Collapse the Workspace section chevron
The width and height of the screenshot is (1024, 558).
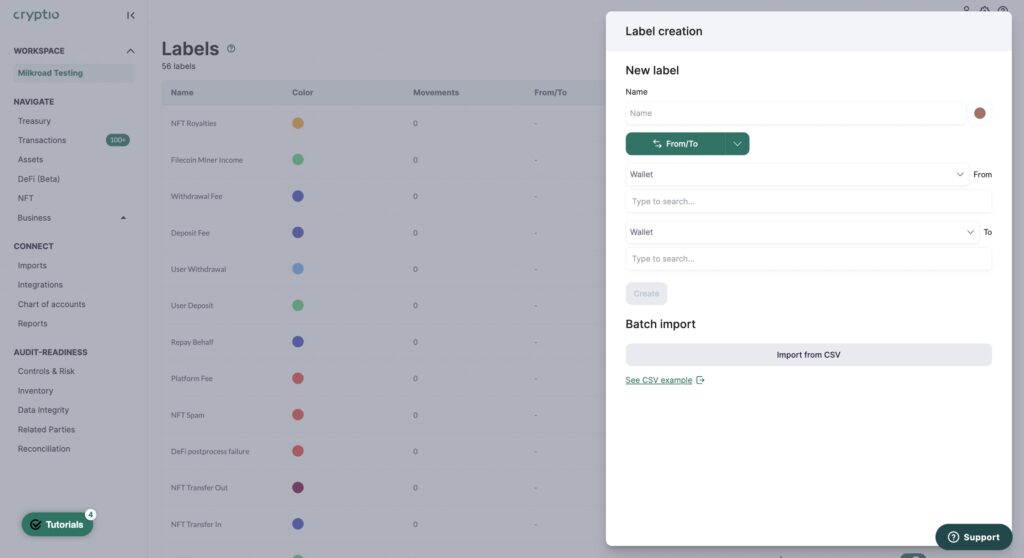[130, 51]
